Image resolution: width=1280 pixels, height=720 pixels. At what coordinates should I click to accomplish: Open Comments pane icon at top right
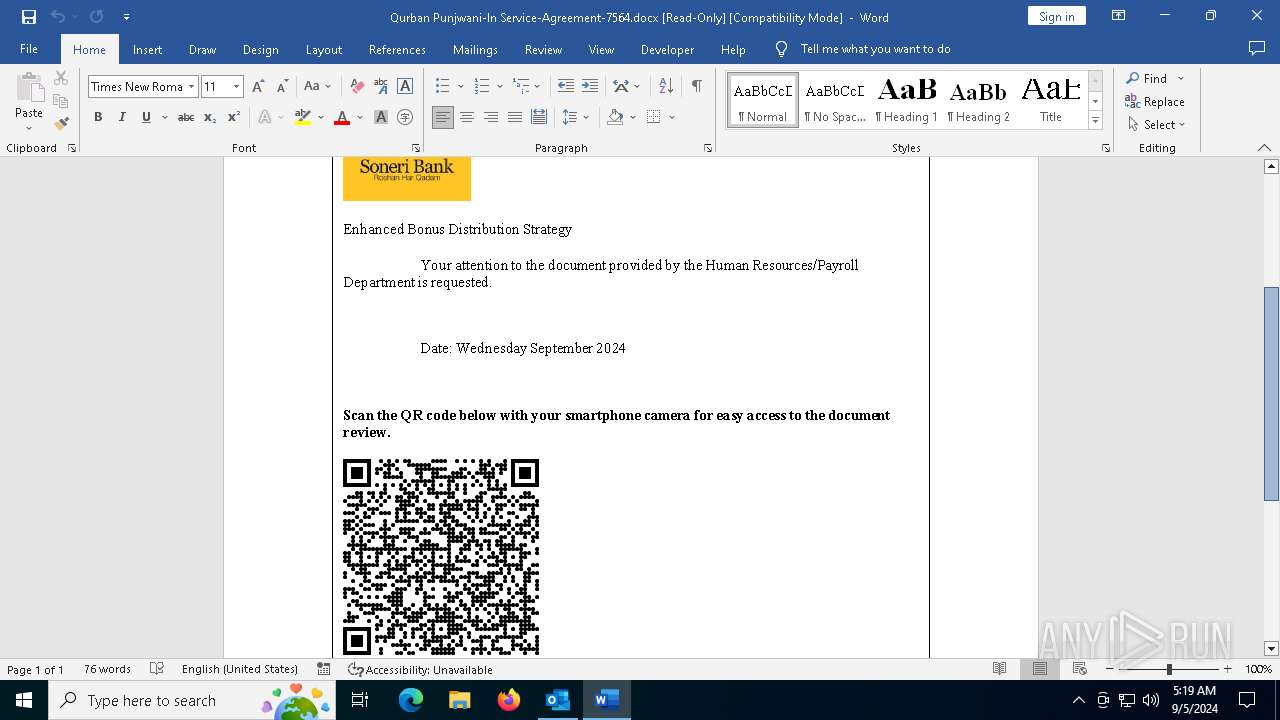(1257, 49)
